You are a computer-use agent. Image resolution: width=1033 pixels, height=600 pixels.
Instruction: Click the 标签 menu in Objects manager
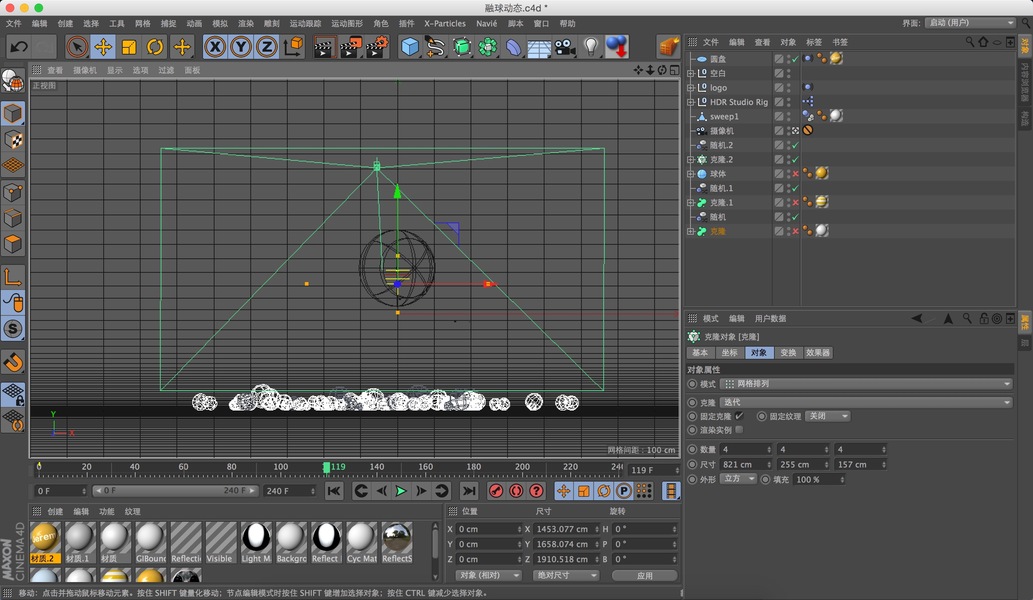pos(814,41)
